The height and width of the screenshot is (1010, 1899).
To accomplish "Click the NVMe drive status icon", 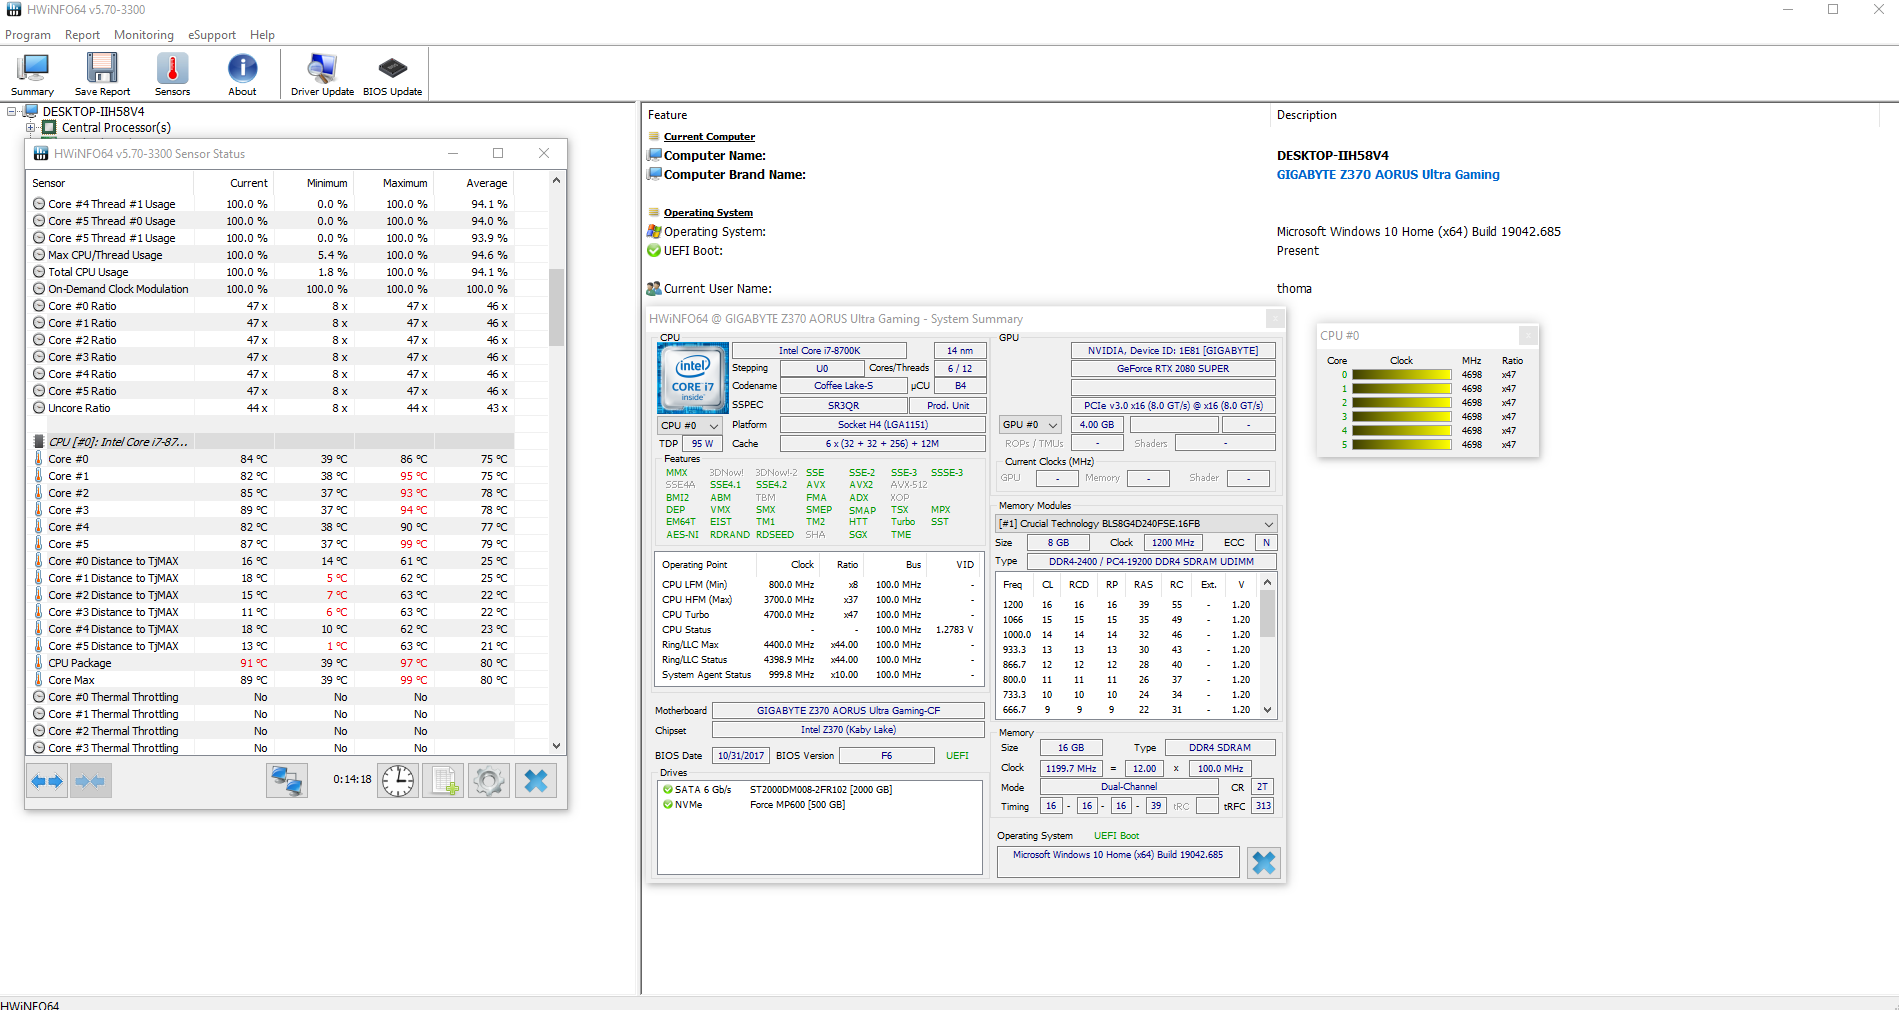I will (x=667, y=804).
